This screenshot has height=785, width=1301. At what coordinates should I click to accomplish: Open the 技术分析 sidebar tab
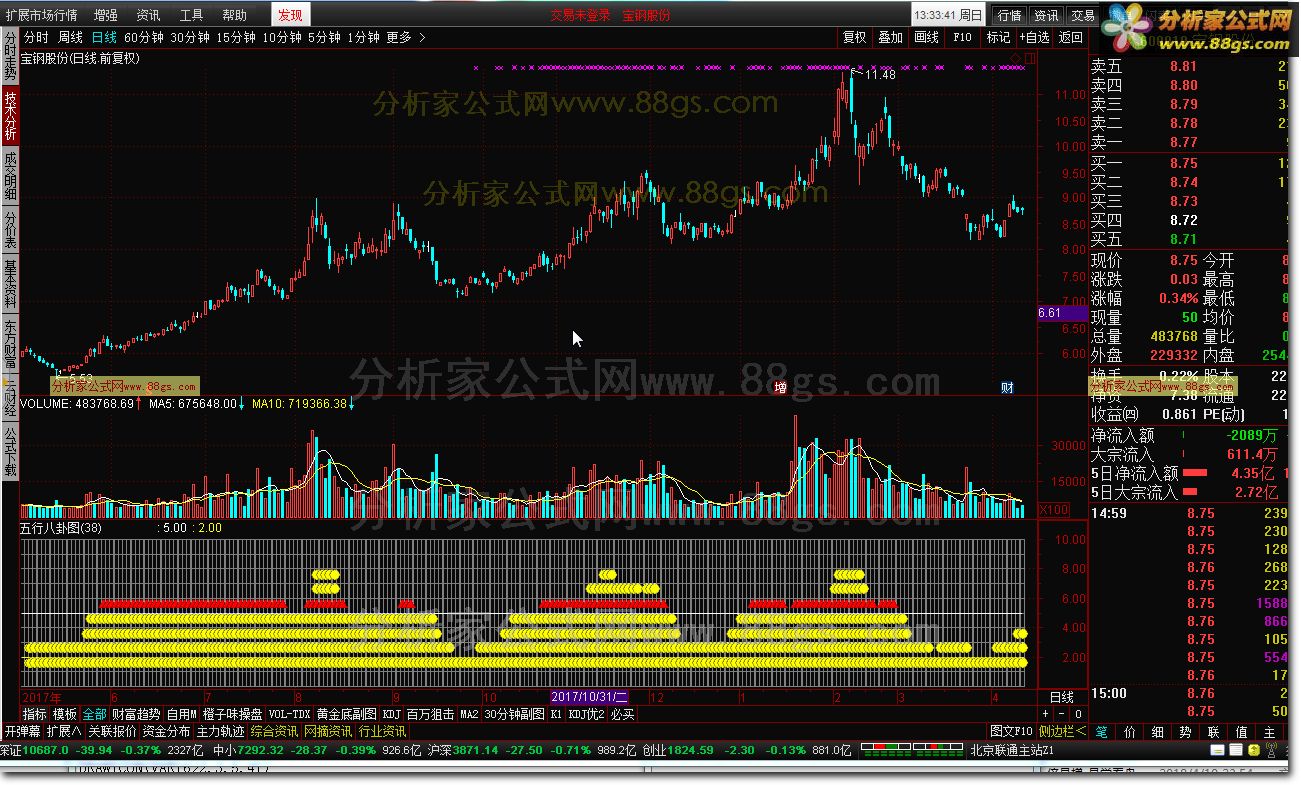click(10, 115)
